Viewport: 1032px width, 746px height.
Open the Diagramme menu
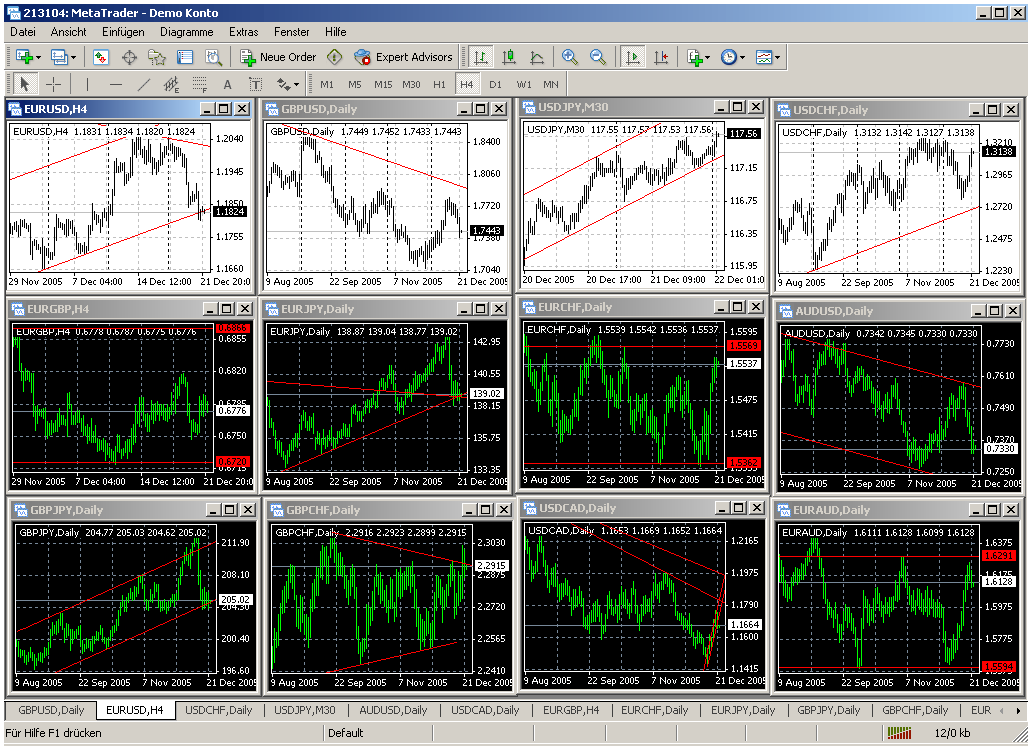[x=186, y=31]
